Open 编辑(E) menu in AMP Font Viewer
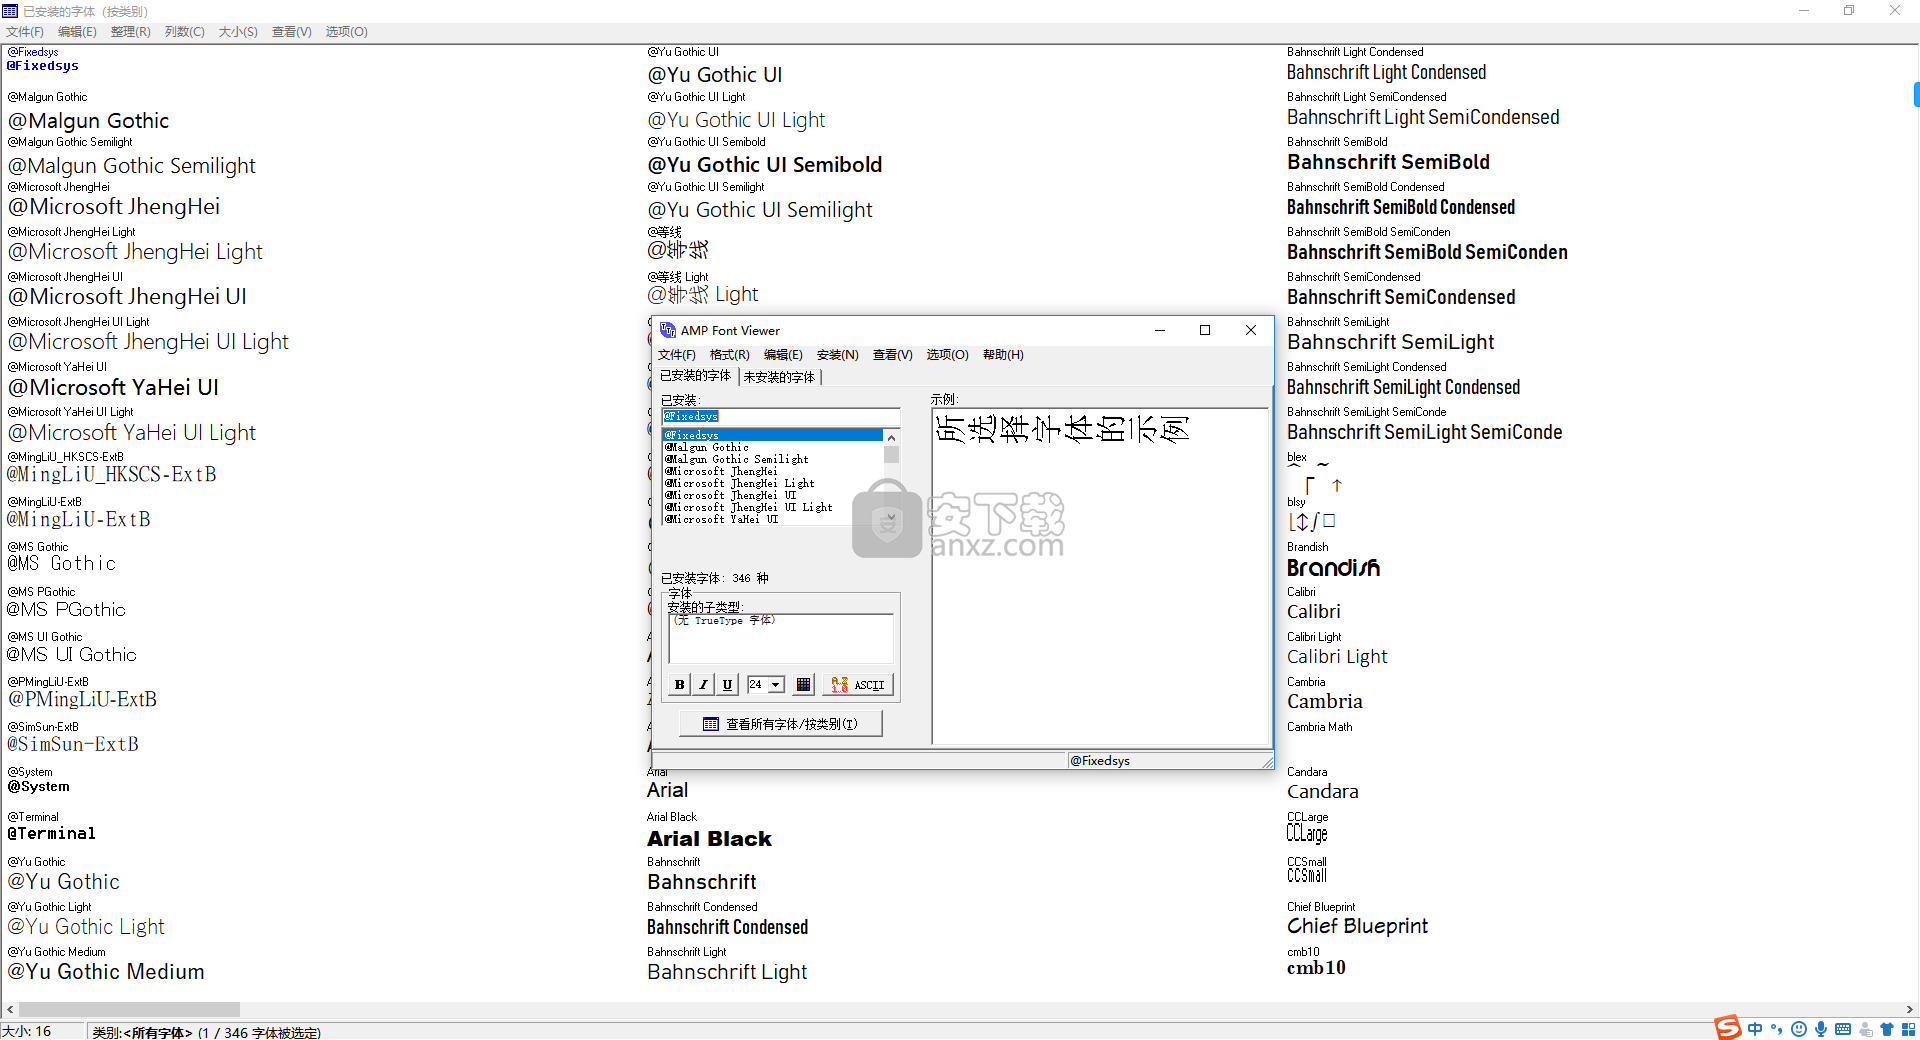Image resolution: width=1920 pixels, height=1040 pixels. 783,355
